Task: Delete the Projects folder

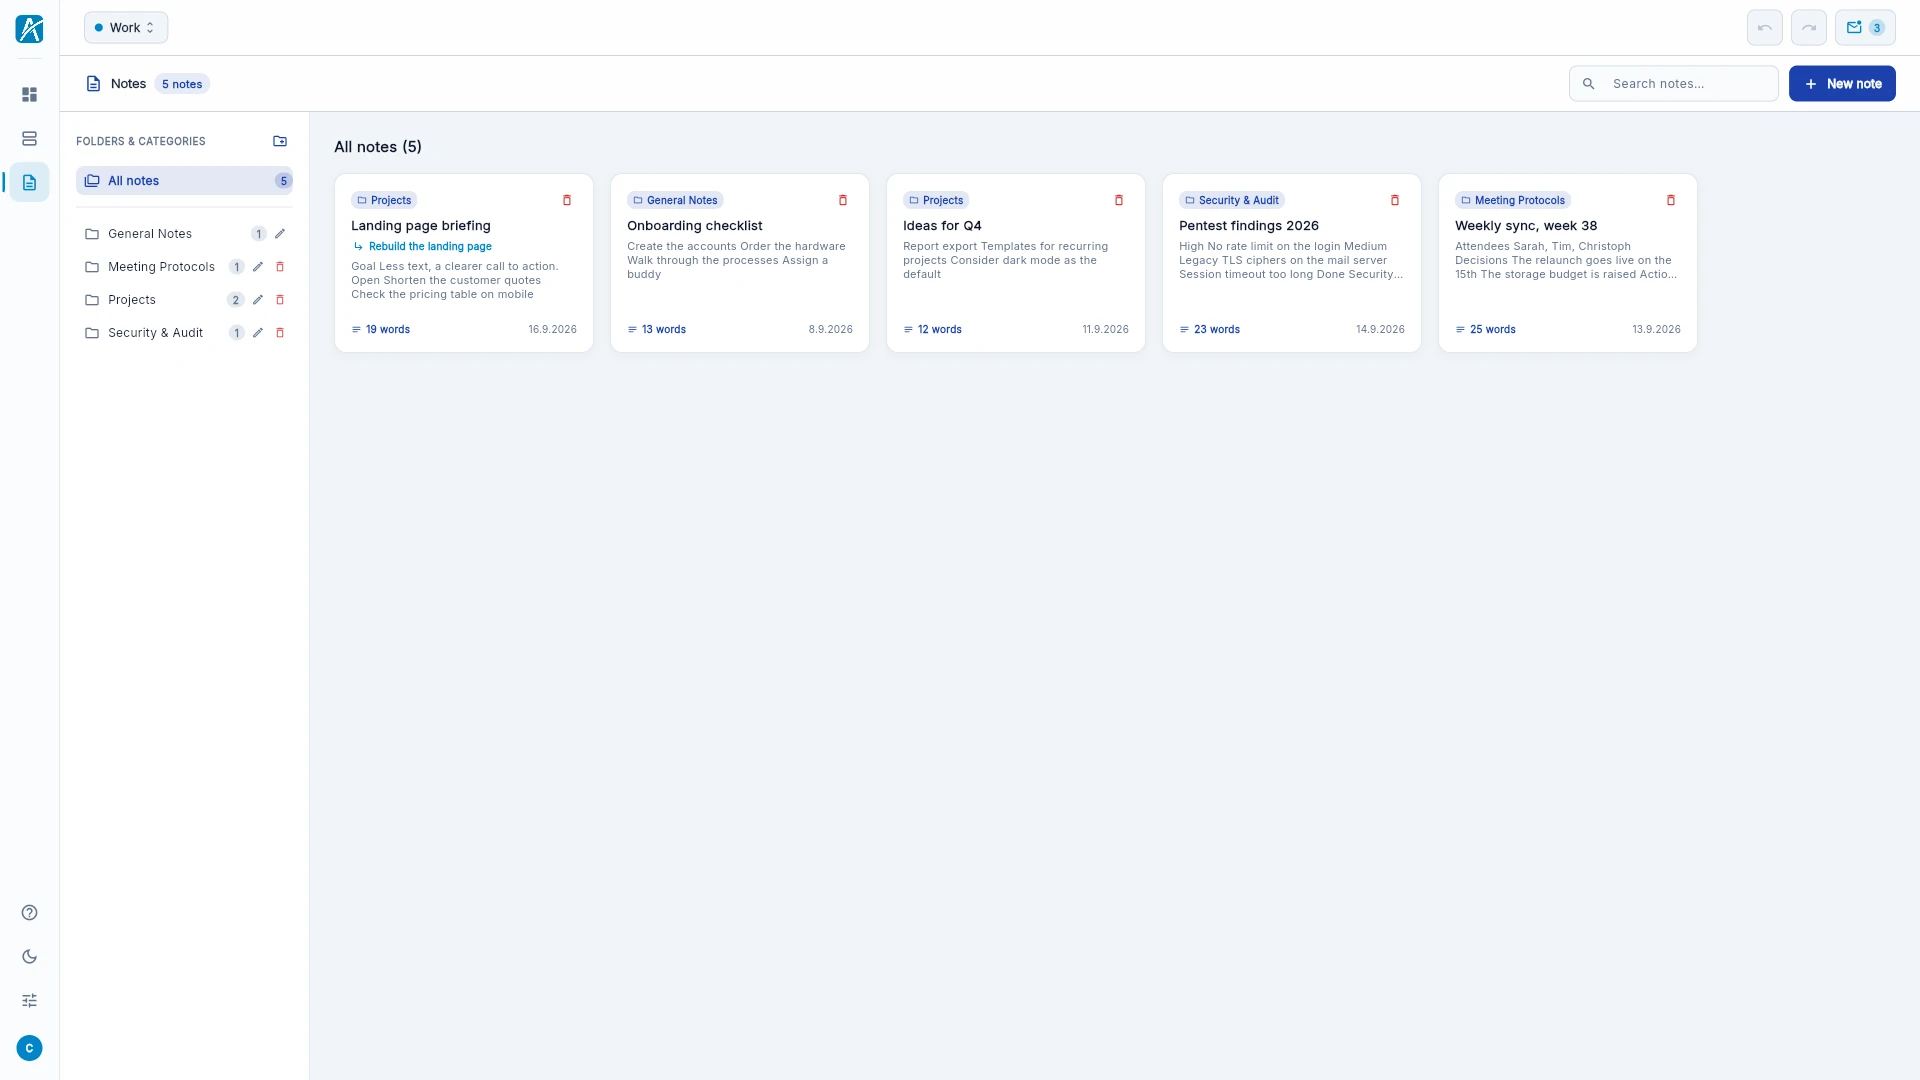Action: (x=280, y=300)
